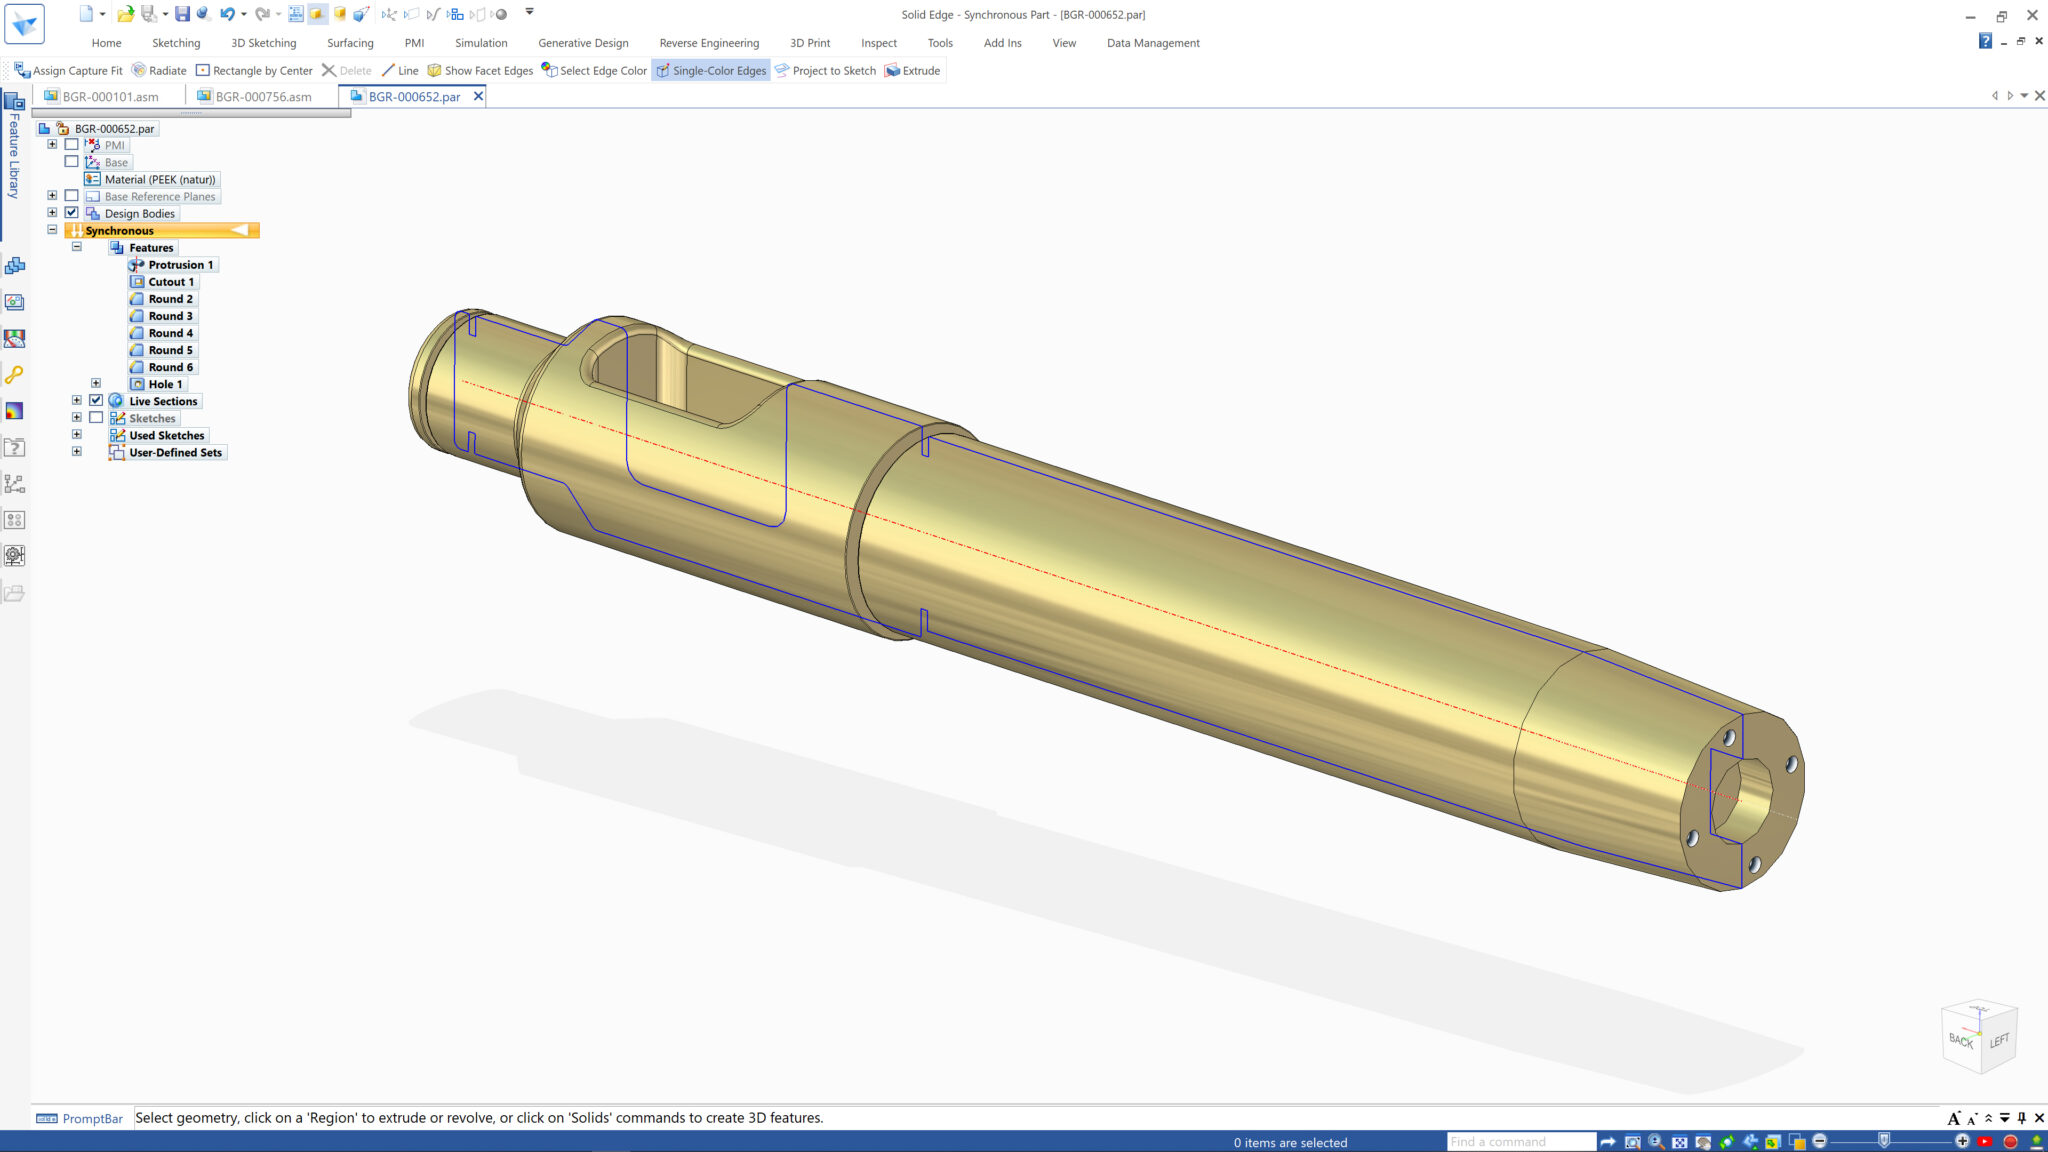Viewport: 2048px width, 1152px height.
Task: Click the YouTube icon in status bar
Action: click(x=1985, y=1142)
